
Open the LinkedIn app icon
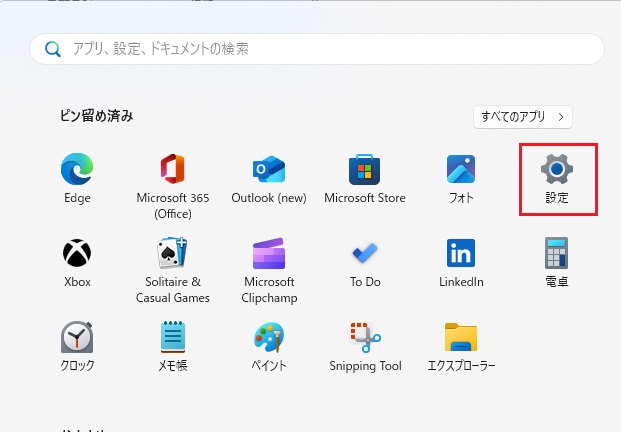click(461, 253)
